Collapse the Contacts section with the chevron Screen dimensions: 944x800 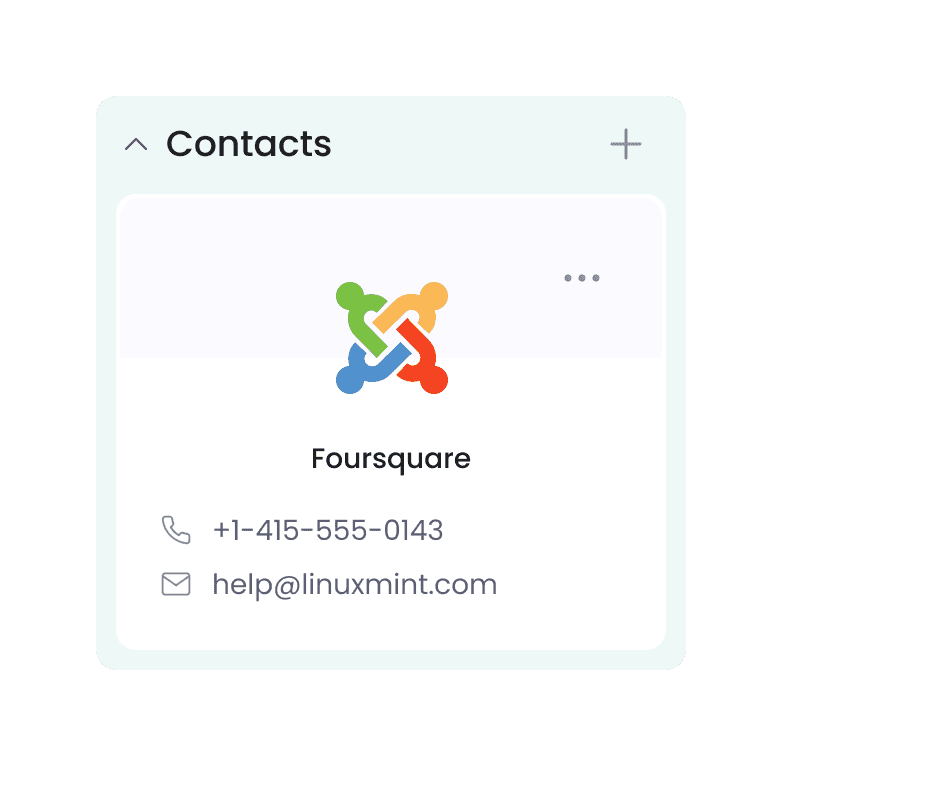click(x=136, y=144)
